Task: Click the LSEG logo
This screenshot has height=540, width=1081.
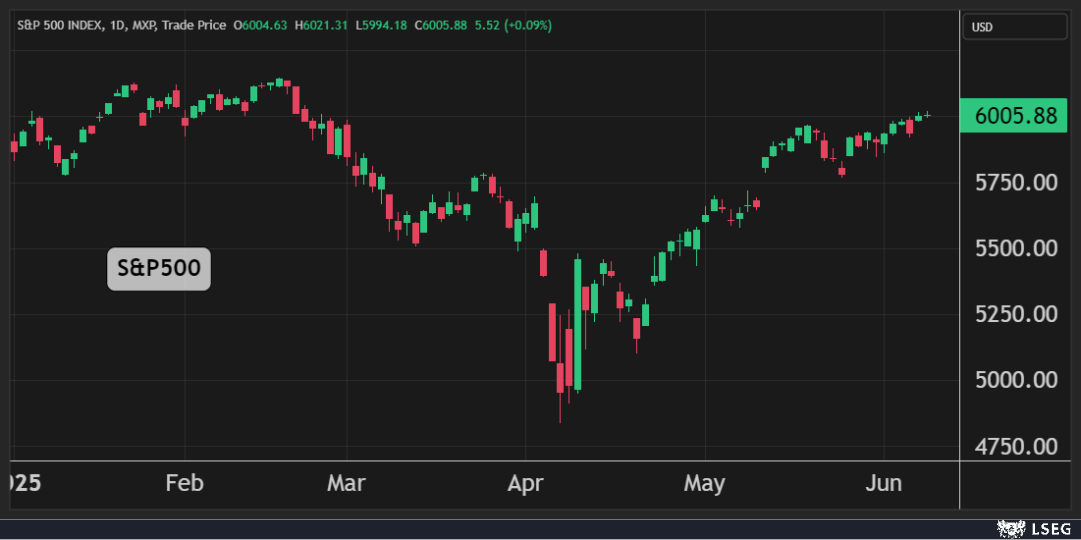Action: 1037,527
